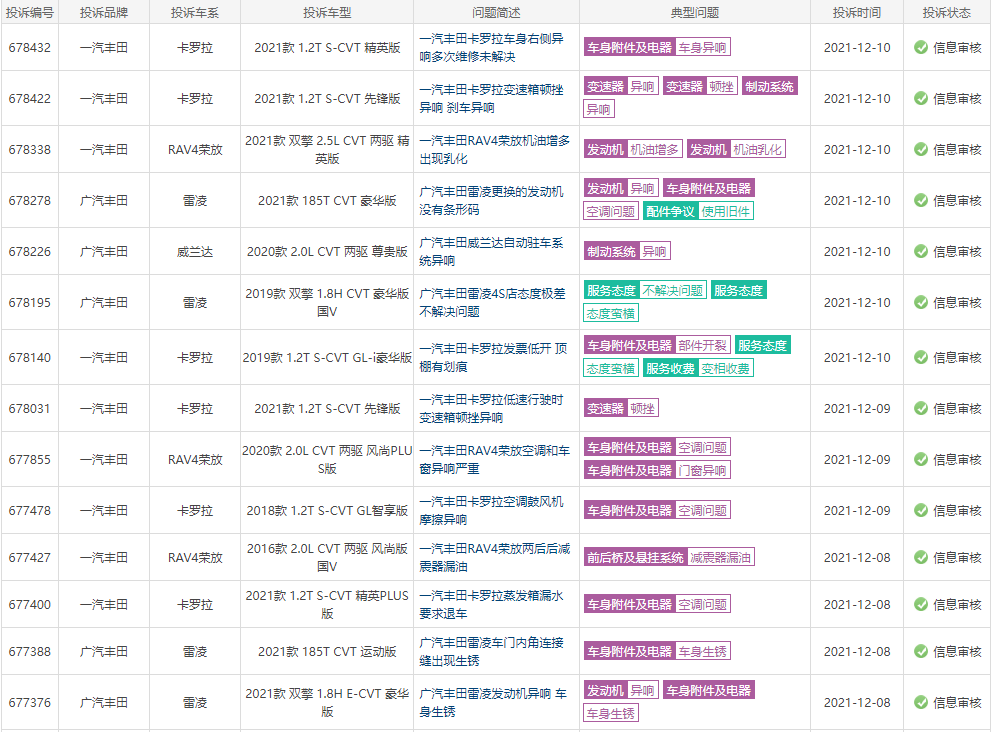994x732 pixels.
Task: Click model 2018款 1.2T S-CVT GL智享版
Action: tap(327, 510)
